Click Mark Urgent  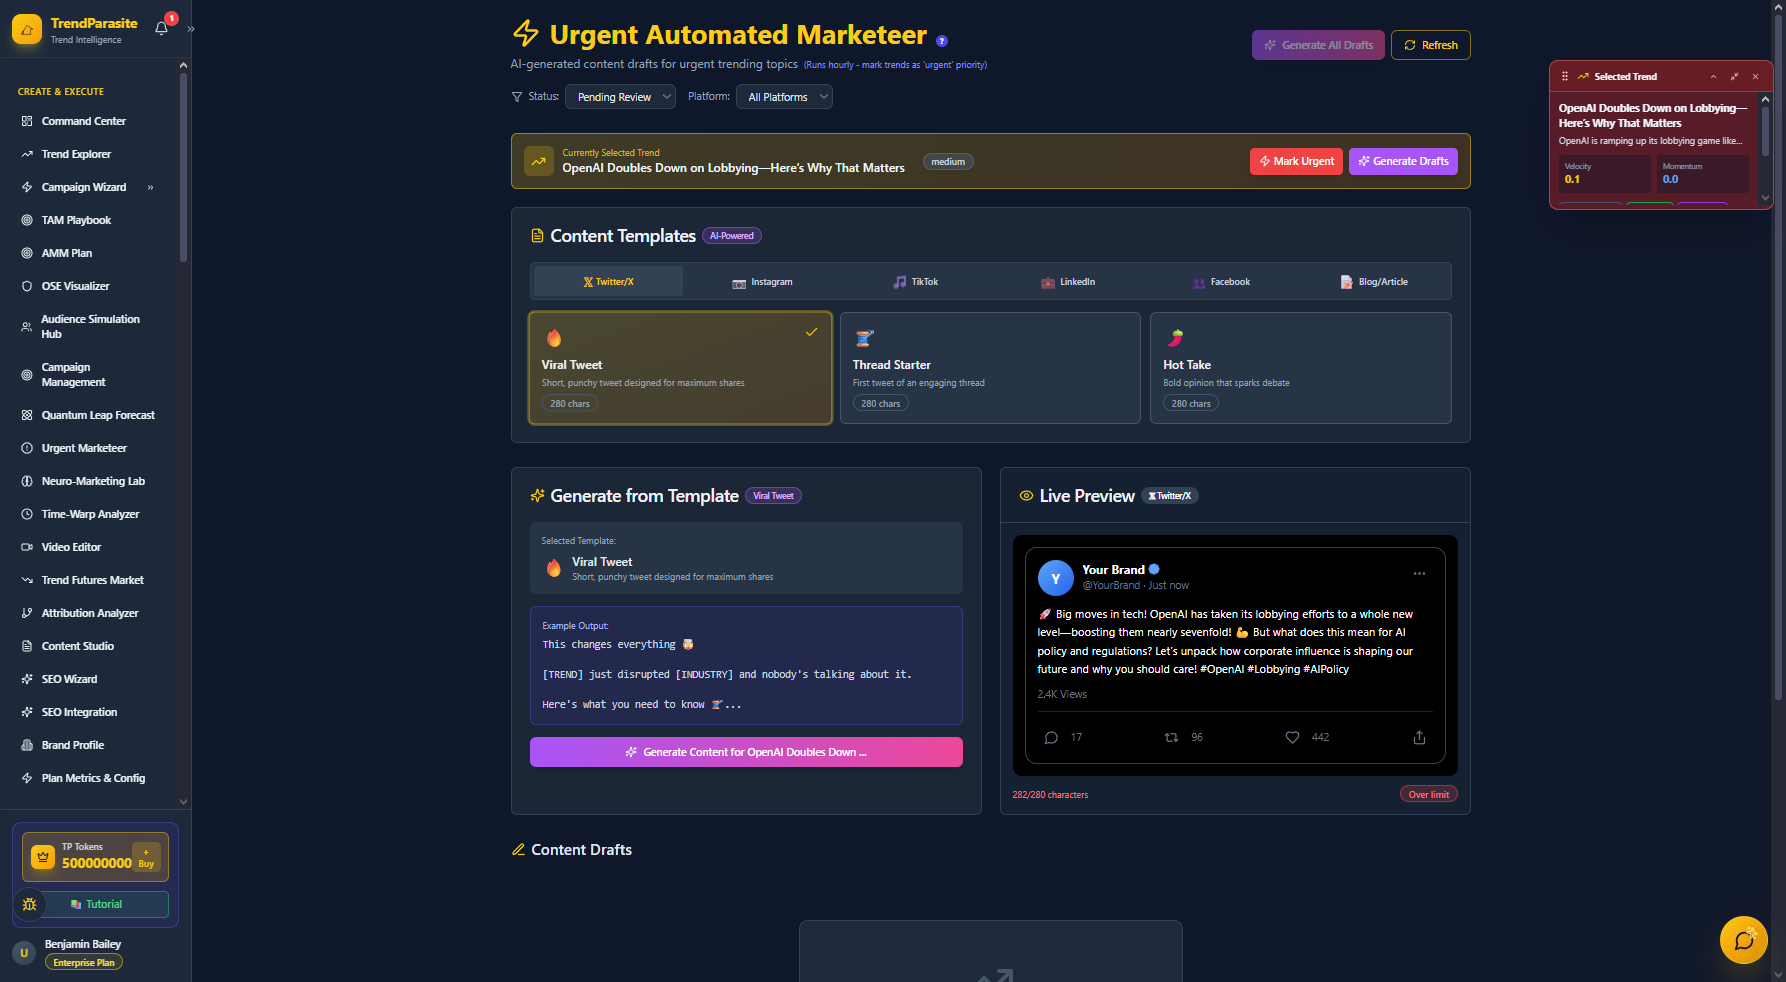point(1297,161)
